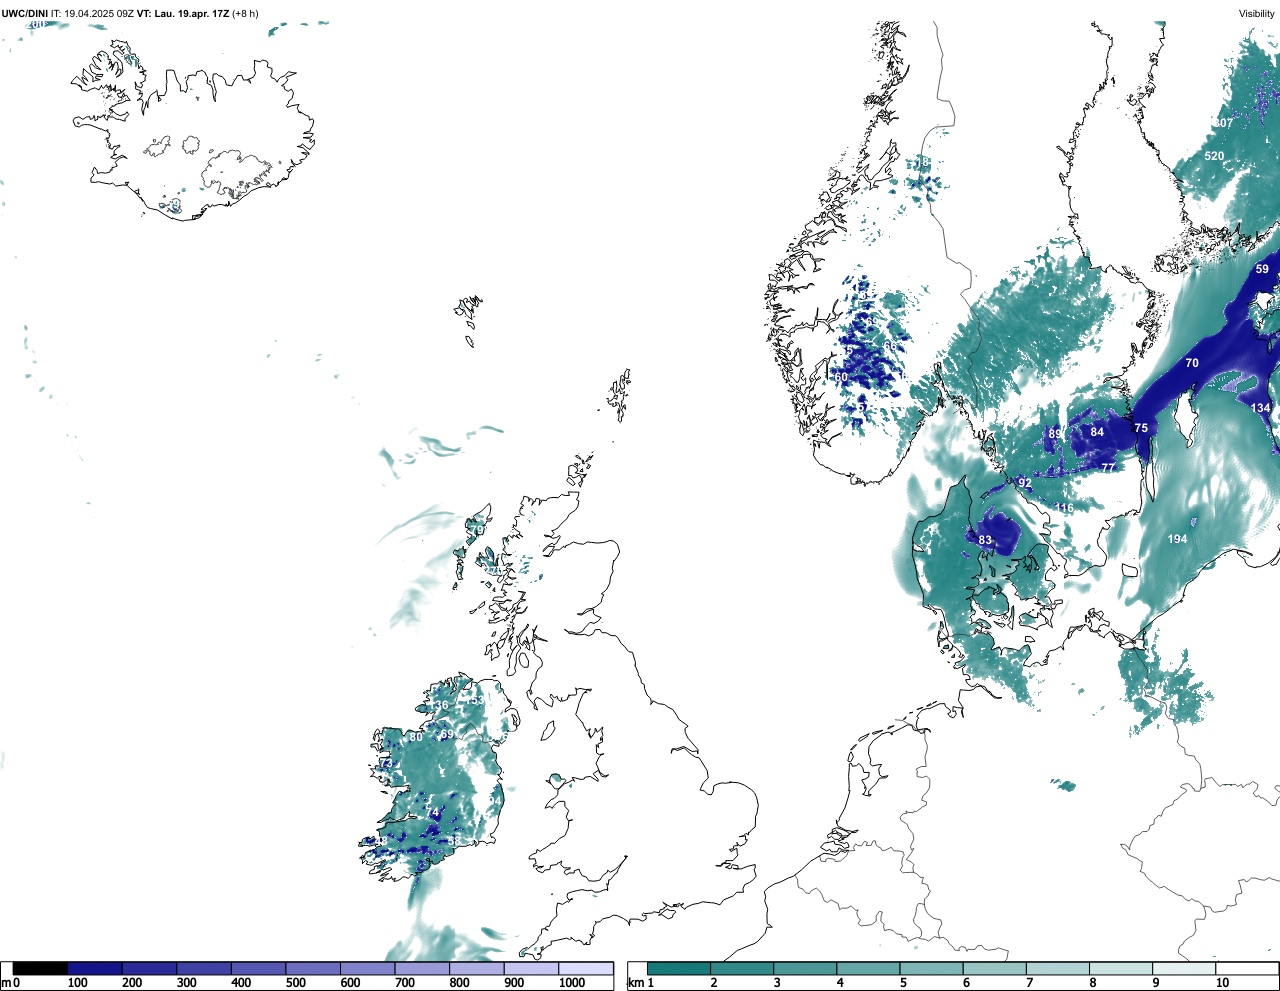Click the '70' value in the Baltic fog band
The image size is (1280, 991).
point(1192,363)
